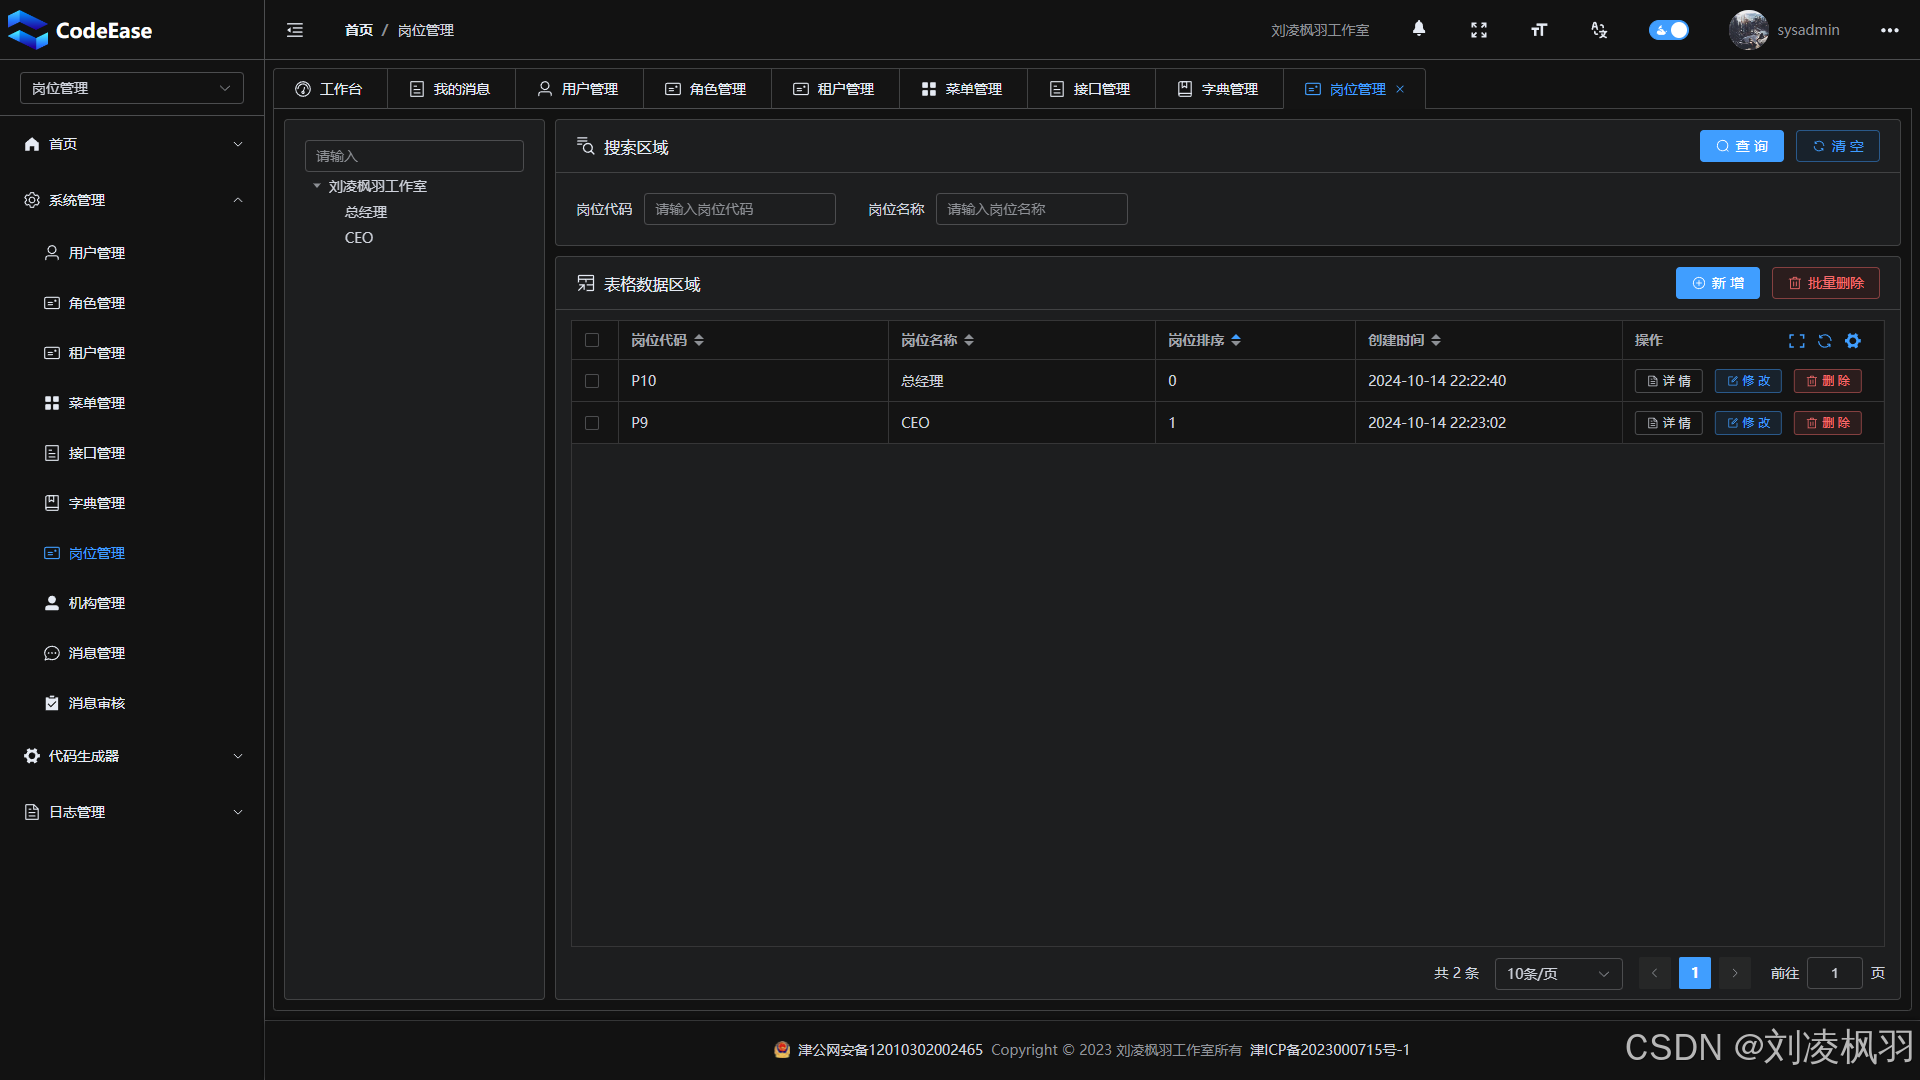1920x1080 pixels.
Task: Open font size settings icon
Action: [x=1538, y=30]
